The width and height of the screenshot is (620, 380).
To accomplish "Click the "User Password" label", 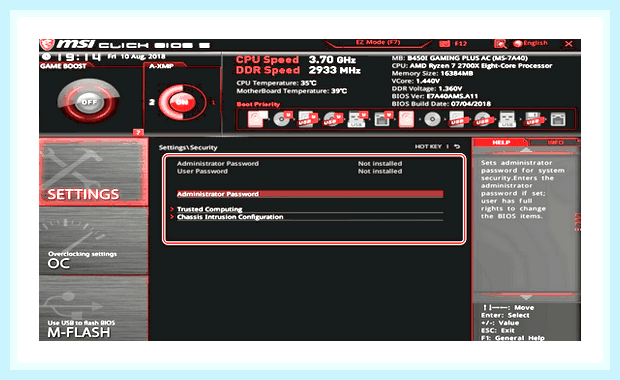I will point(202,171).
